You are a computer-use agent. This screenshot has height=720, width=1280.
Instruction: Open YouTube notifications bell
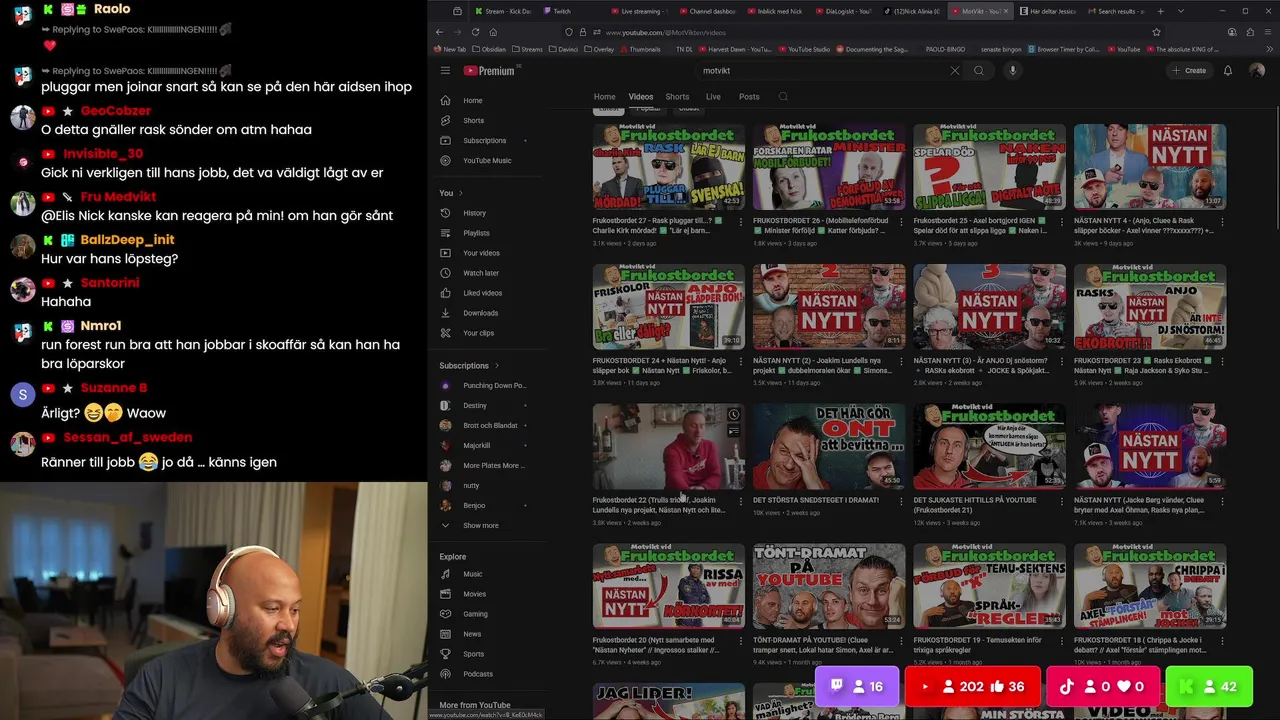click(x=1228, y=71)
